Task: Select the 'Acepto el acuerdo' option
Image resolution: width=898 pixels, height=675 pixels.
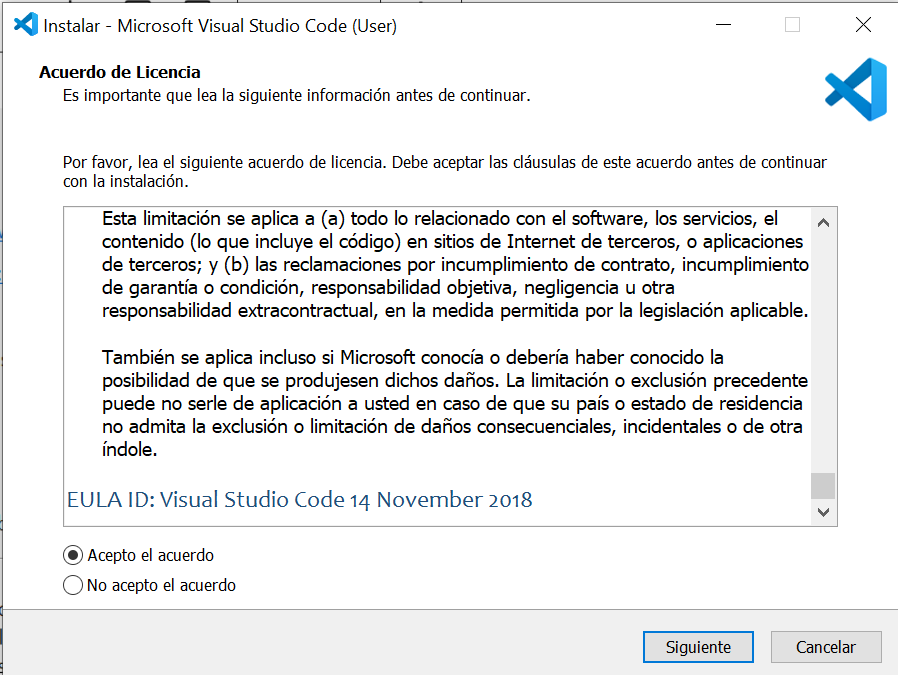Action: point(73,555)
